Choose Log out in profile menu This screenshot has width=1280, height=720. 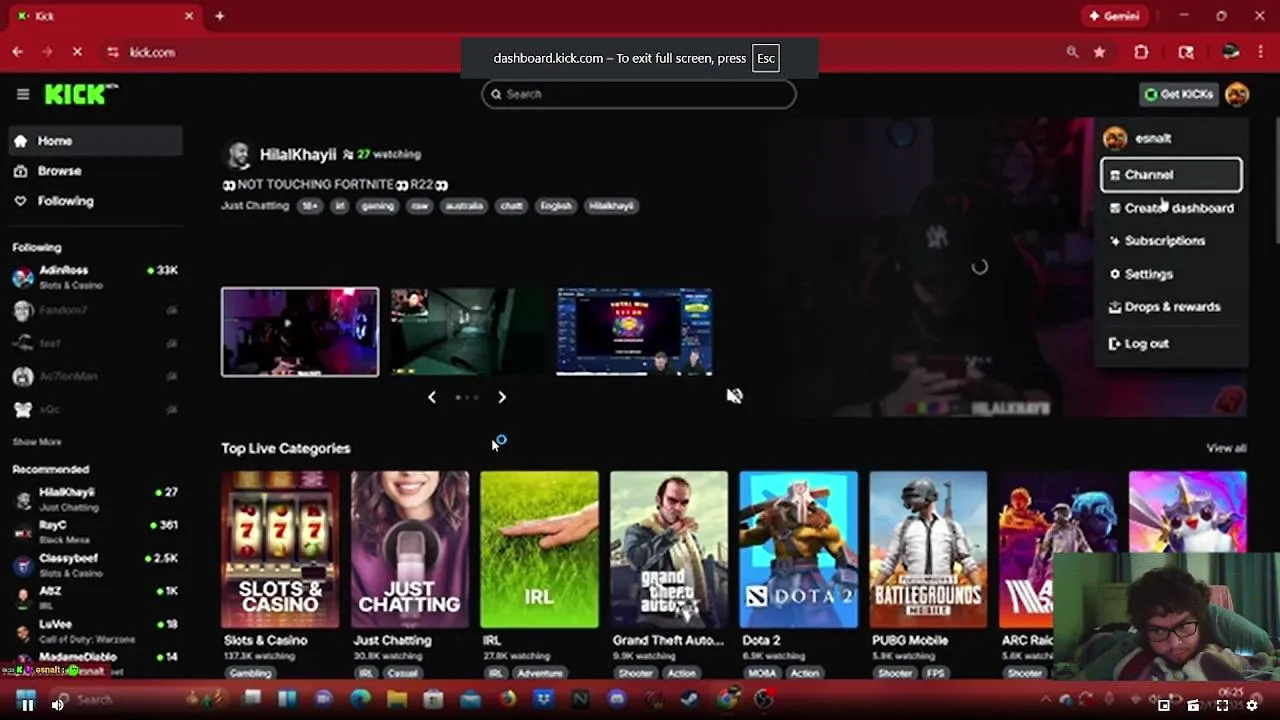1171,343
